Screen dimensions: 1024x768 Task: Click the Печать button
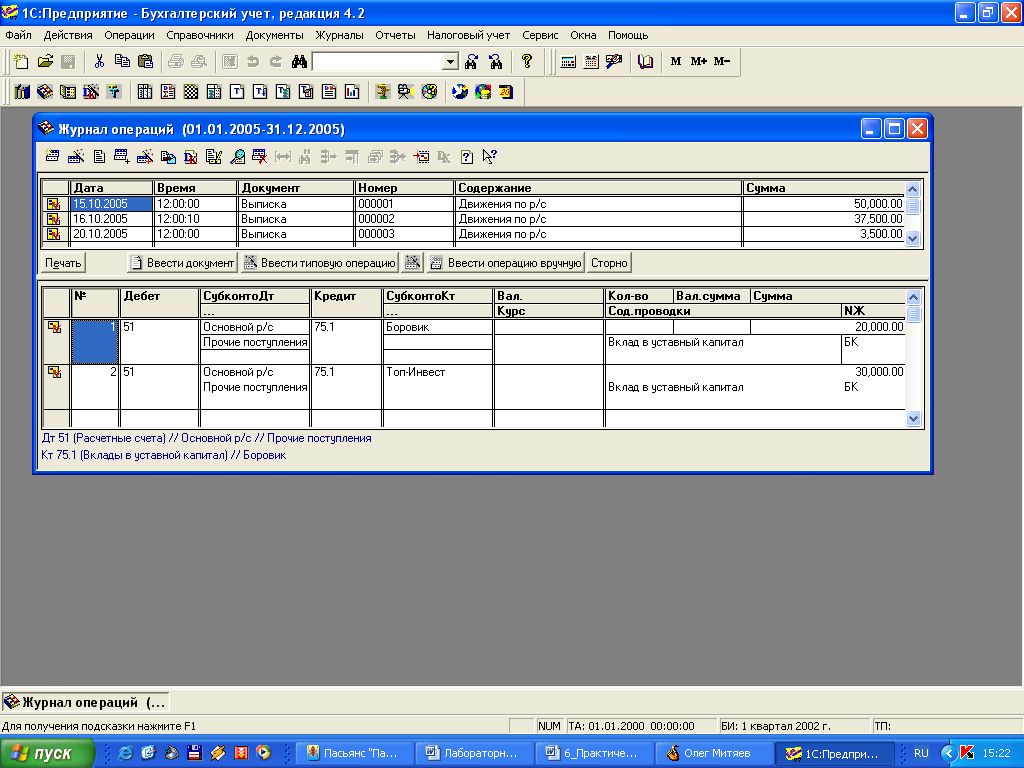(x=63, y=263)
